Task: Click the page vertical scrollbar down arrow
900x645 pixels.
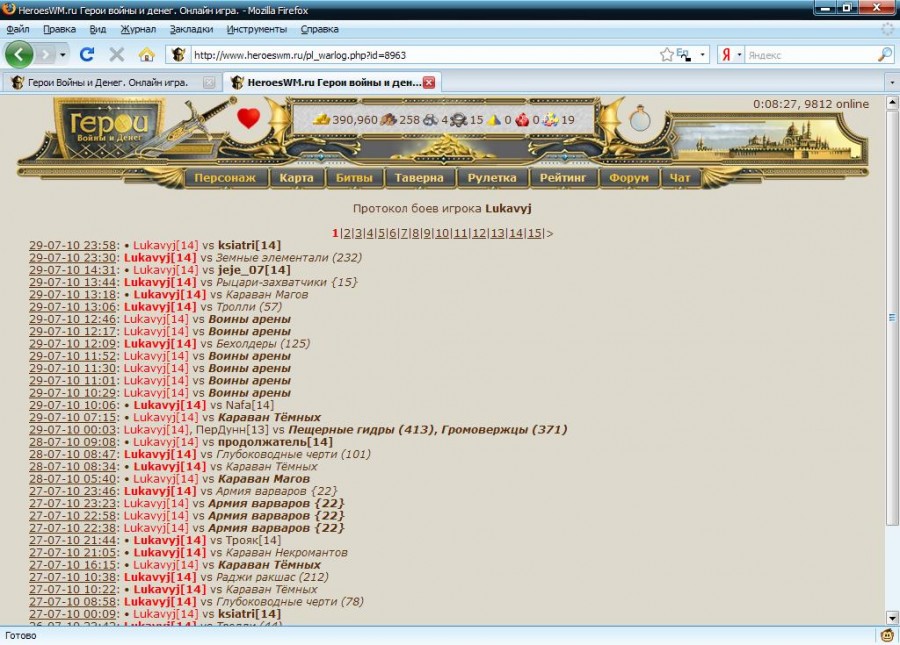Action: [x=892, y=618]
